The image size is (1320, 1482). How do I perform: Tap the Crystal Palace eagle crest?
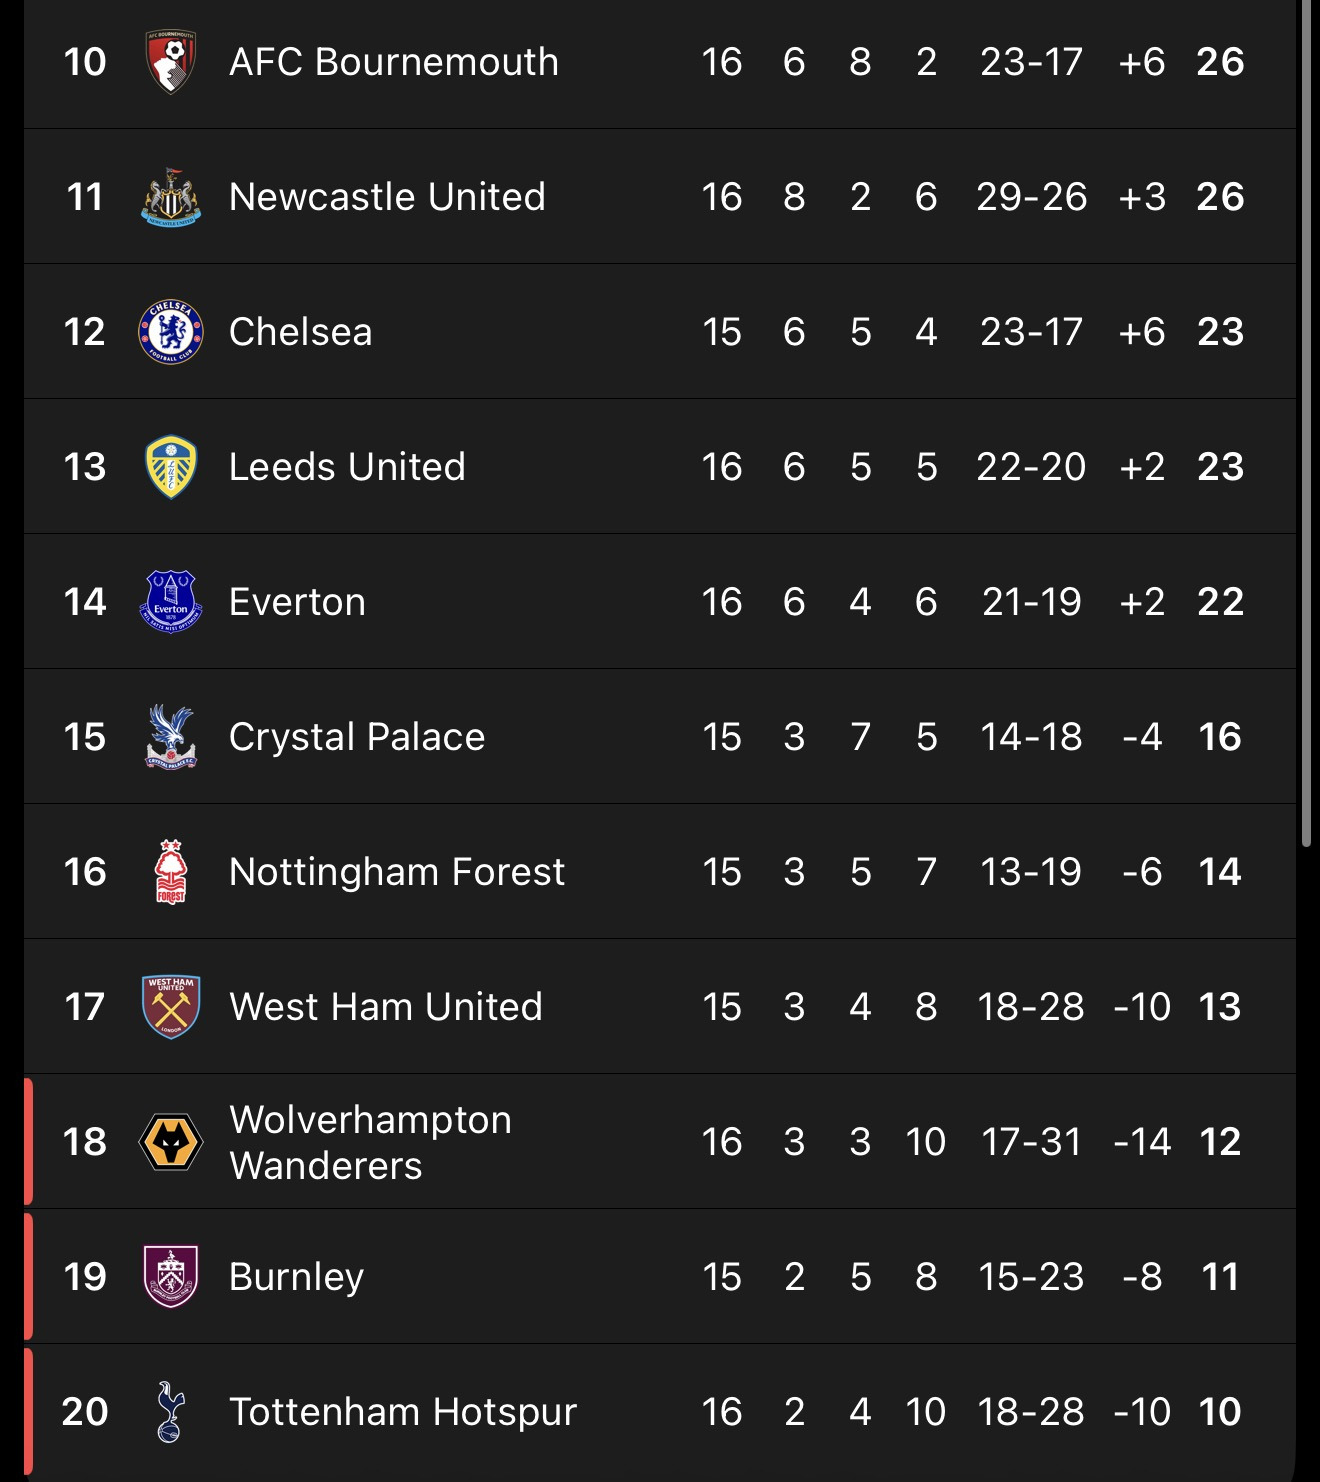point(171,737)
